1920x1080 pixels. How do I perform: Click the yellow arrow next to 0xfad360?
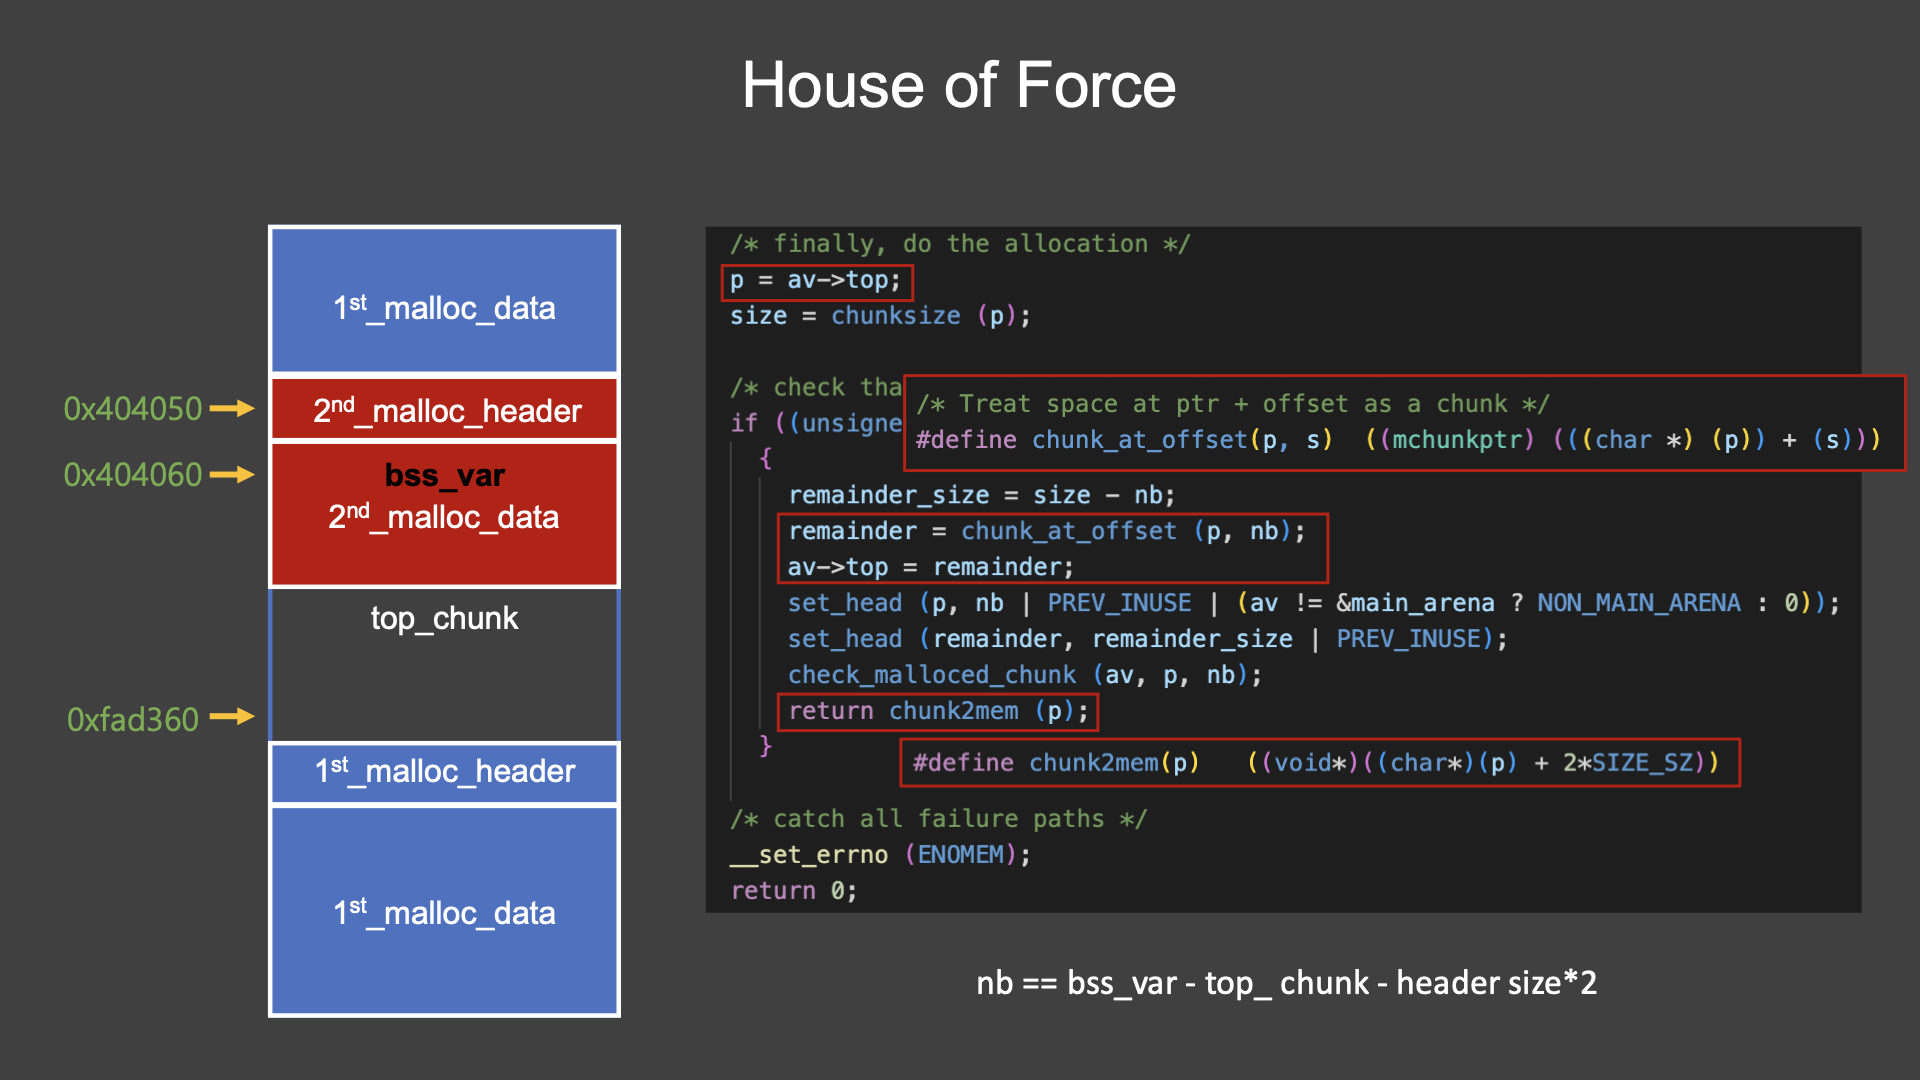[x=232, y=717]
